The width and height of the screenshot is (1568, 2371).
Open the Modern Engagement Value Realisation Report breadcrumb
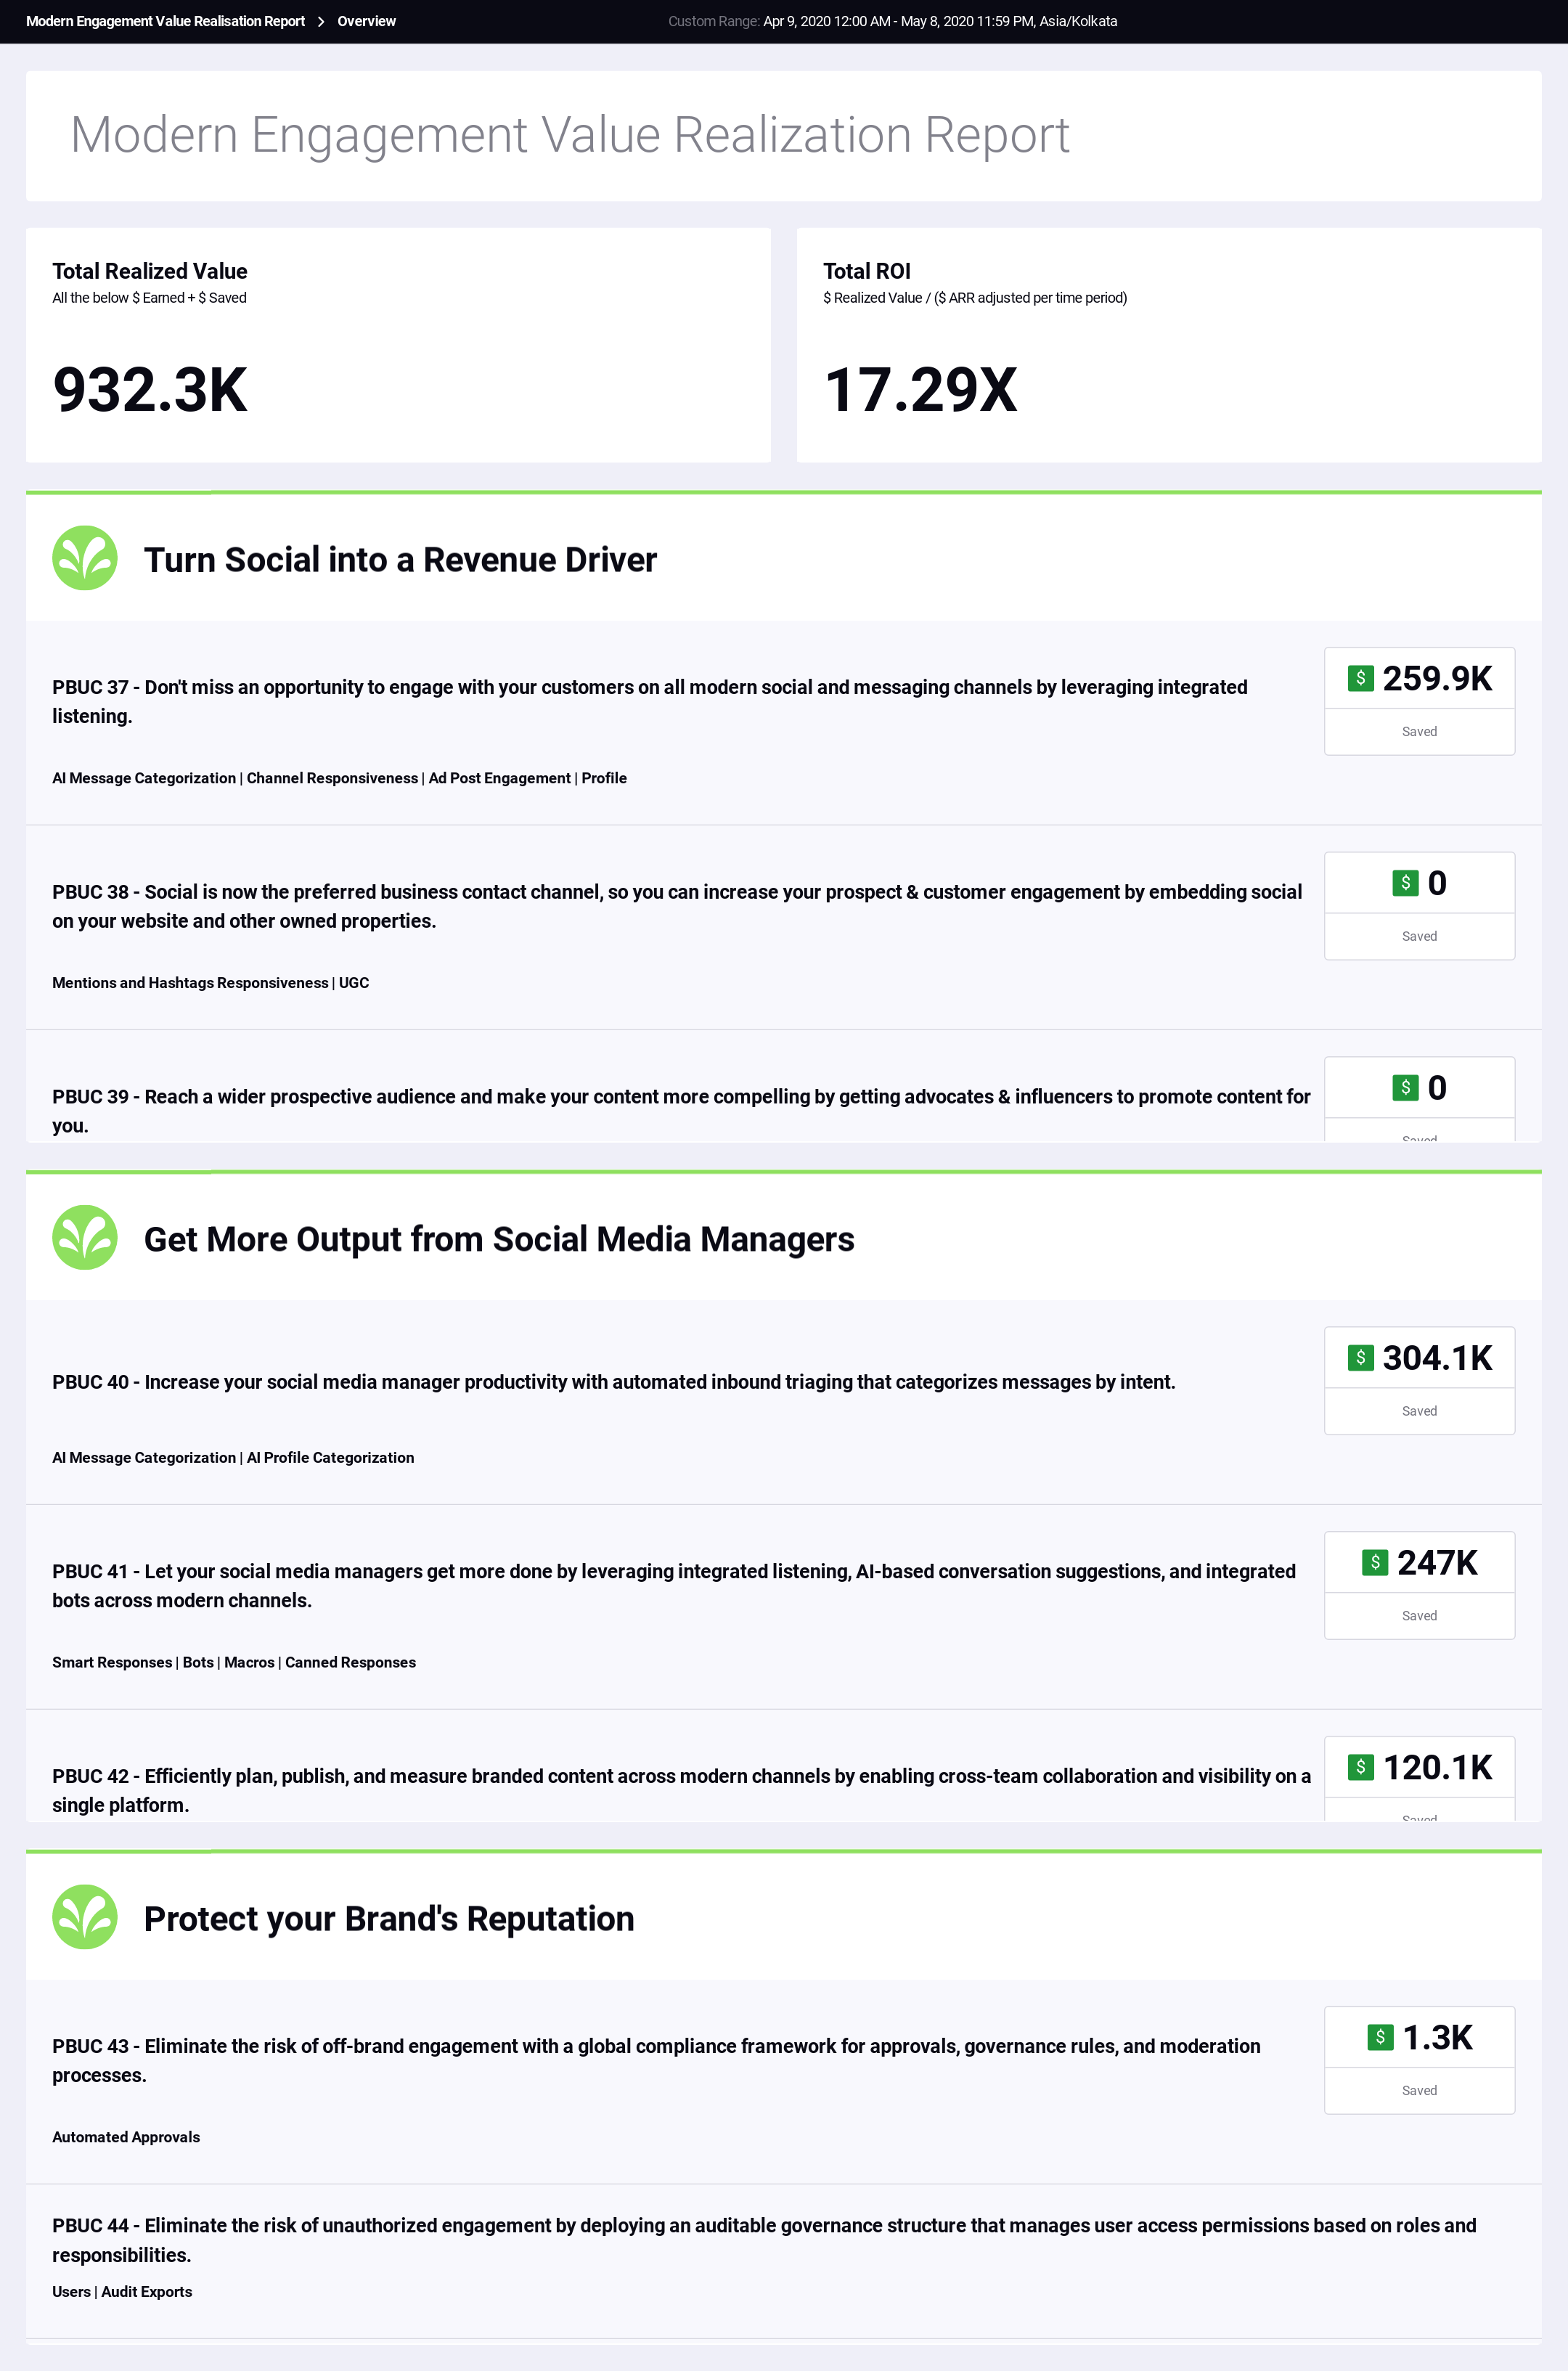coord(165,21)
